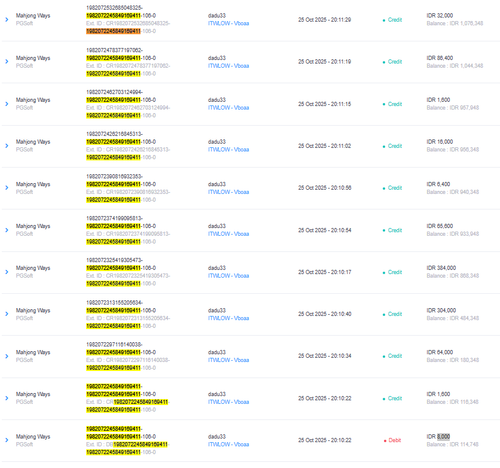Click dadu33 username in IDR 304,000 row
The width and height of the screenshot is (500, 468).
click(x=217, y=310)
